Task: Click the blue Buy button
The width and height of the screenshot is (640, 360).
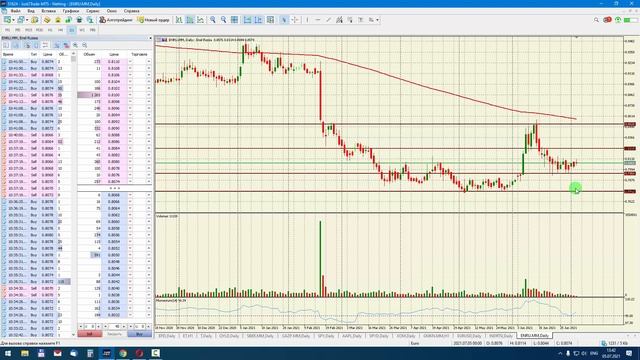Action: [x=139, y=334]
